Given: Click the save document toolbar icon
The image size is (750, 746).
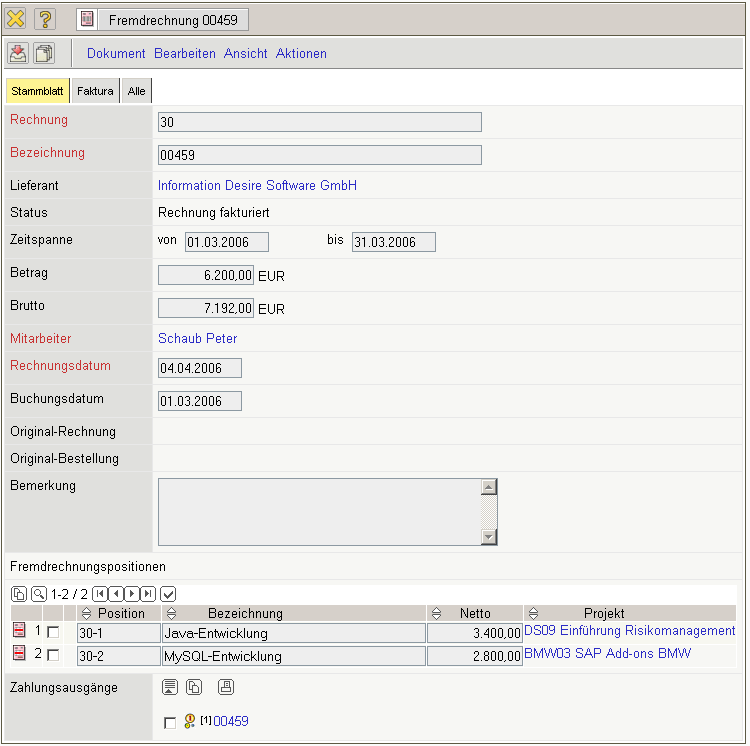Looking at the screenshot, I should pos(18,54).
